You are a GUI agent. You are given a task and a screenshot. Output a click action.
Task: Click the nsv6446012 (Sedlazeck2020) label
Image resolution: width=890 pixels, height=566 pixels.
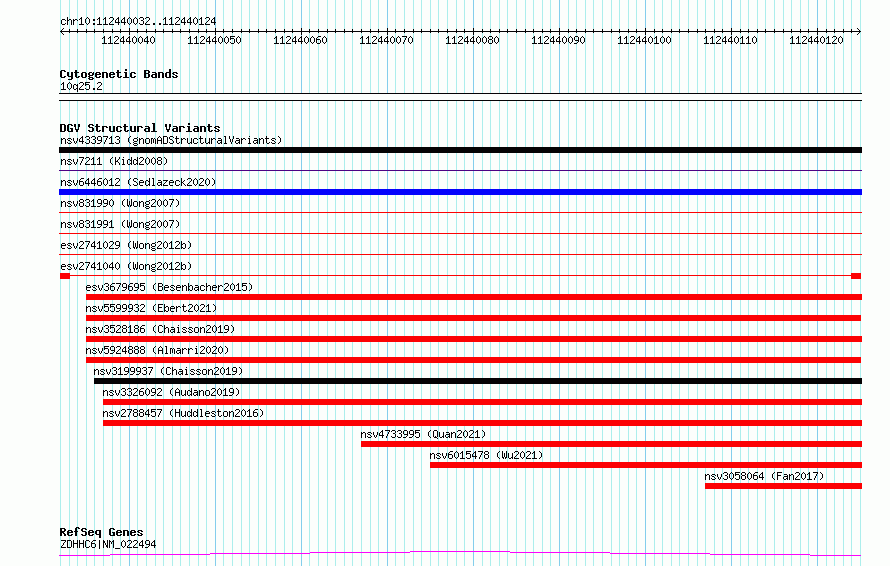pyautogui.click(x=138, y=182)
